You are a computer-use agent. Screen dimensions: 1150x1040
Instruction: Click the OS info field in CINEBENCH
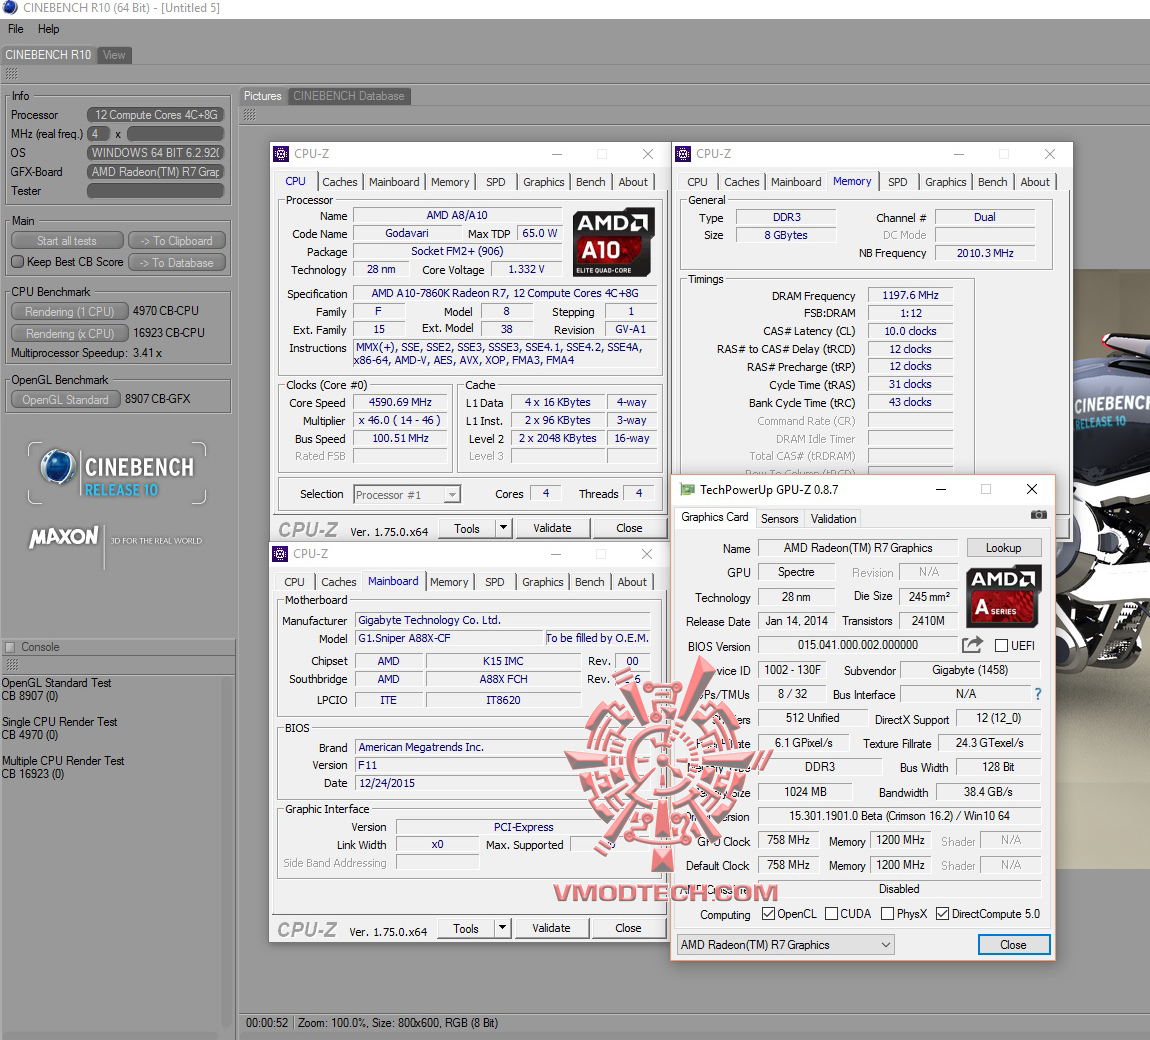[155, 153]
